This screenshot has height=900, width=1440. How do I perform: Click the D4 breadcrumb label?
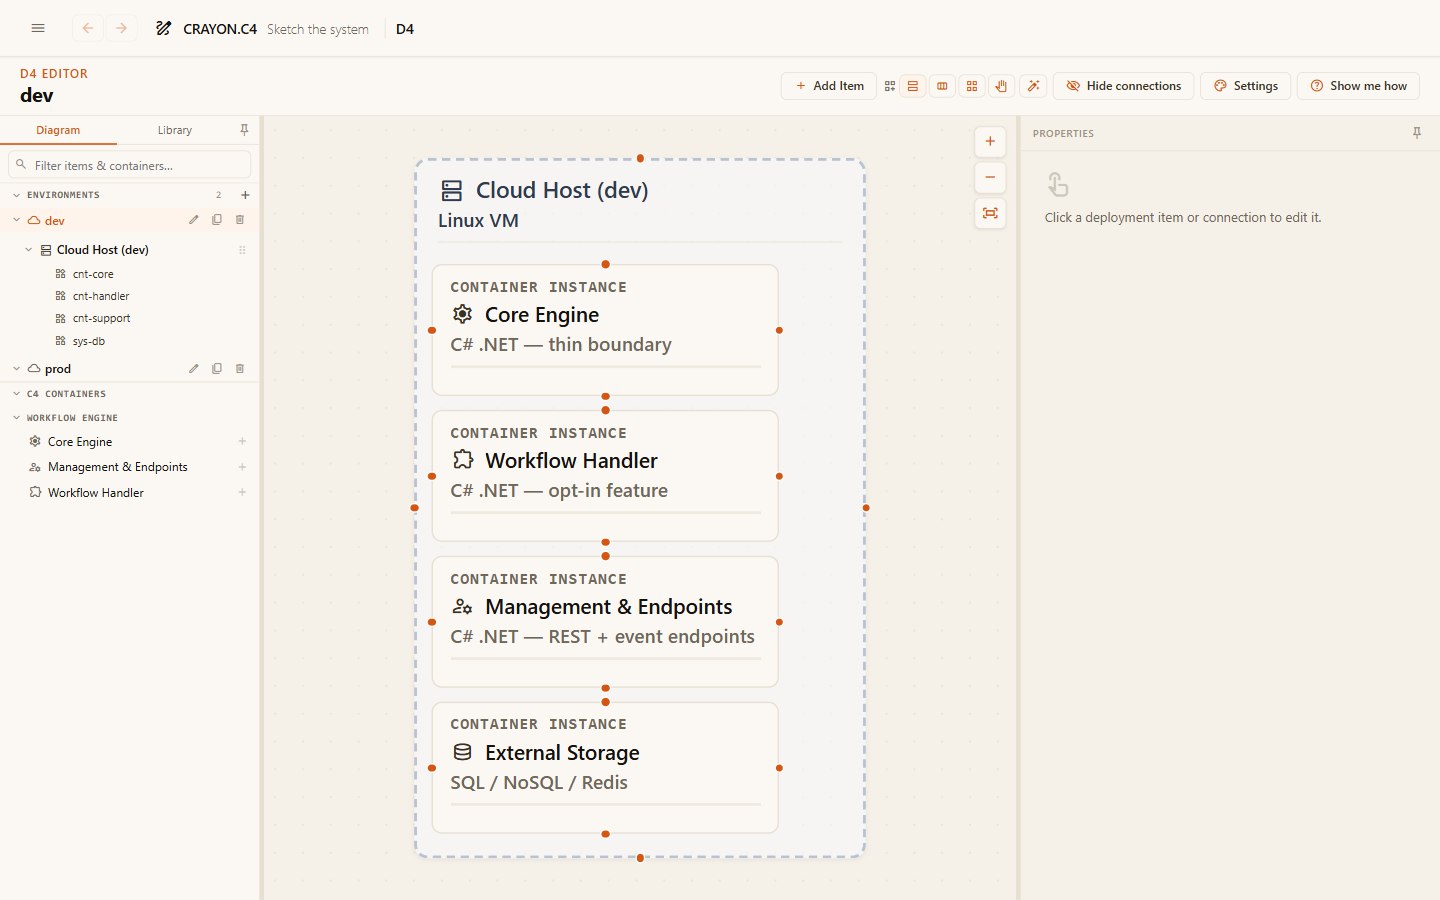405,29
